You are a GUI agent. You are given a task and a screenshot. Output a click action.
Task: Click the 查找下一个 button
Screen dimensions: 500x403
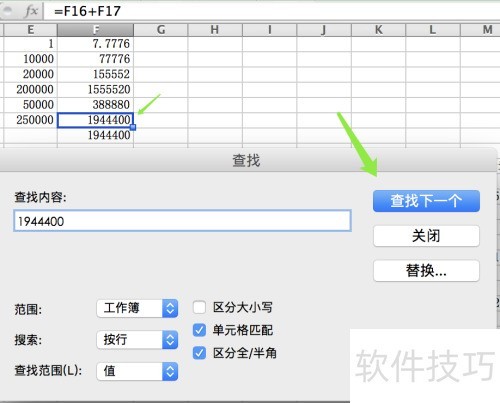point(426,201)
